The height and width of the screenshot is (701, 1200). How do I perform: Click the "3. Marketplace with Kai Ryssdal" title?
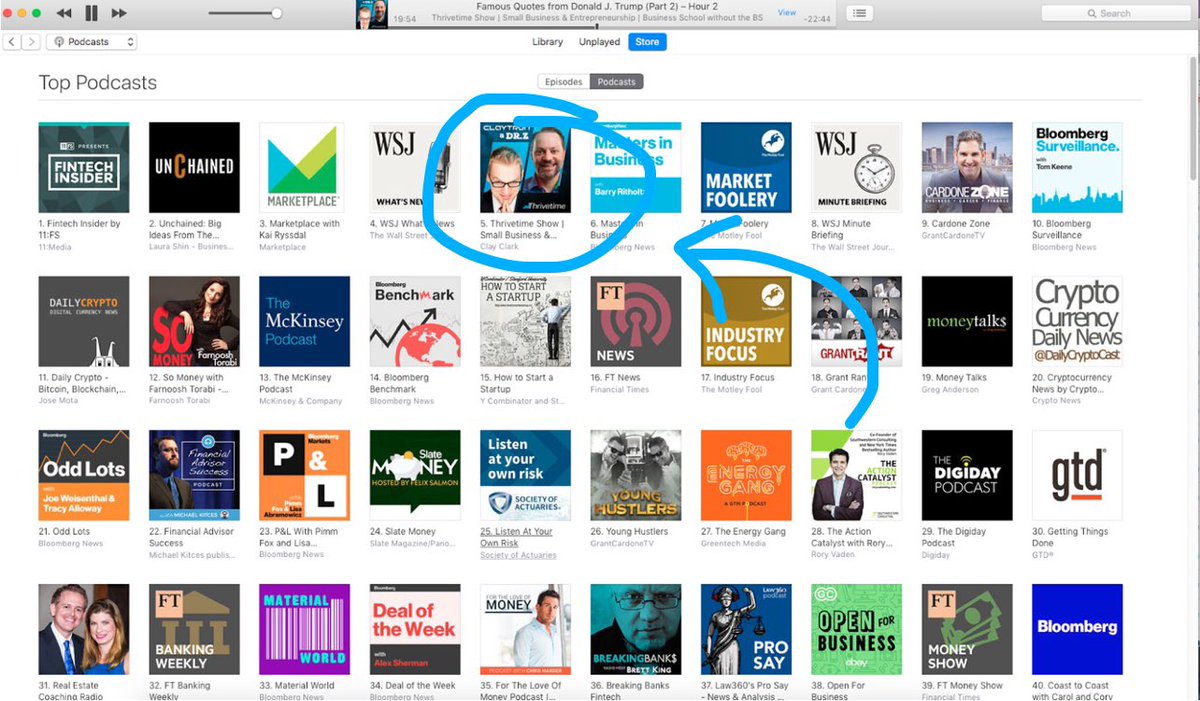(299, 229)
